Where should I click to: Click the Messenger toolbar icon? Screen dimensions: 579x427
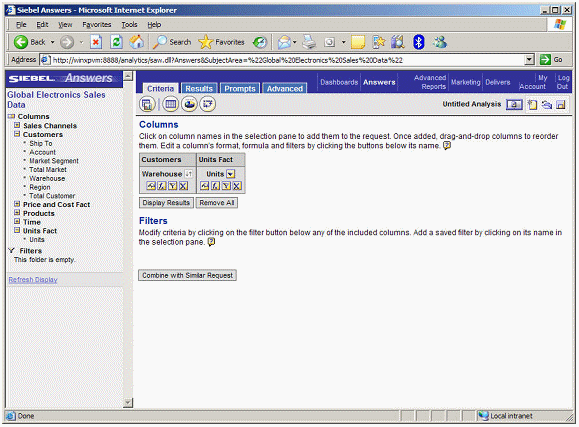[439, 42]
